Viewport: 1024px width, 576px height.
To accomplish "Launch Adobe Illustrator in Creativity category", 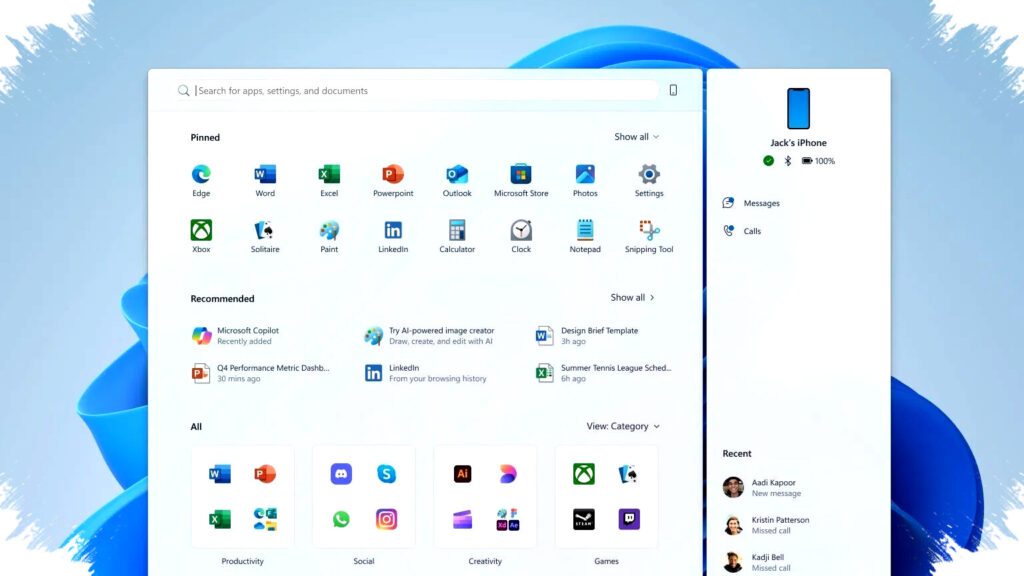I will pyautogui.click(x=462, y=473).
